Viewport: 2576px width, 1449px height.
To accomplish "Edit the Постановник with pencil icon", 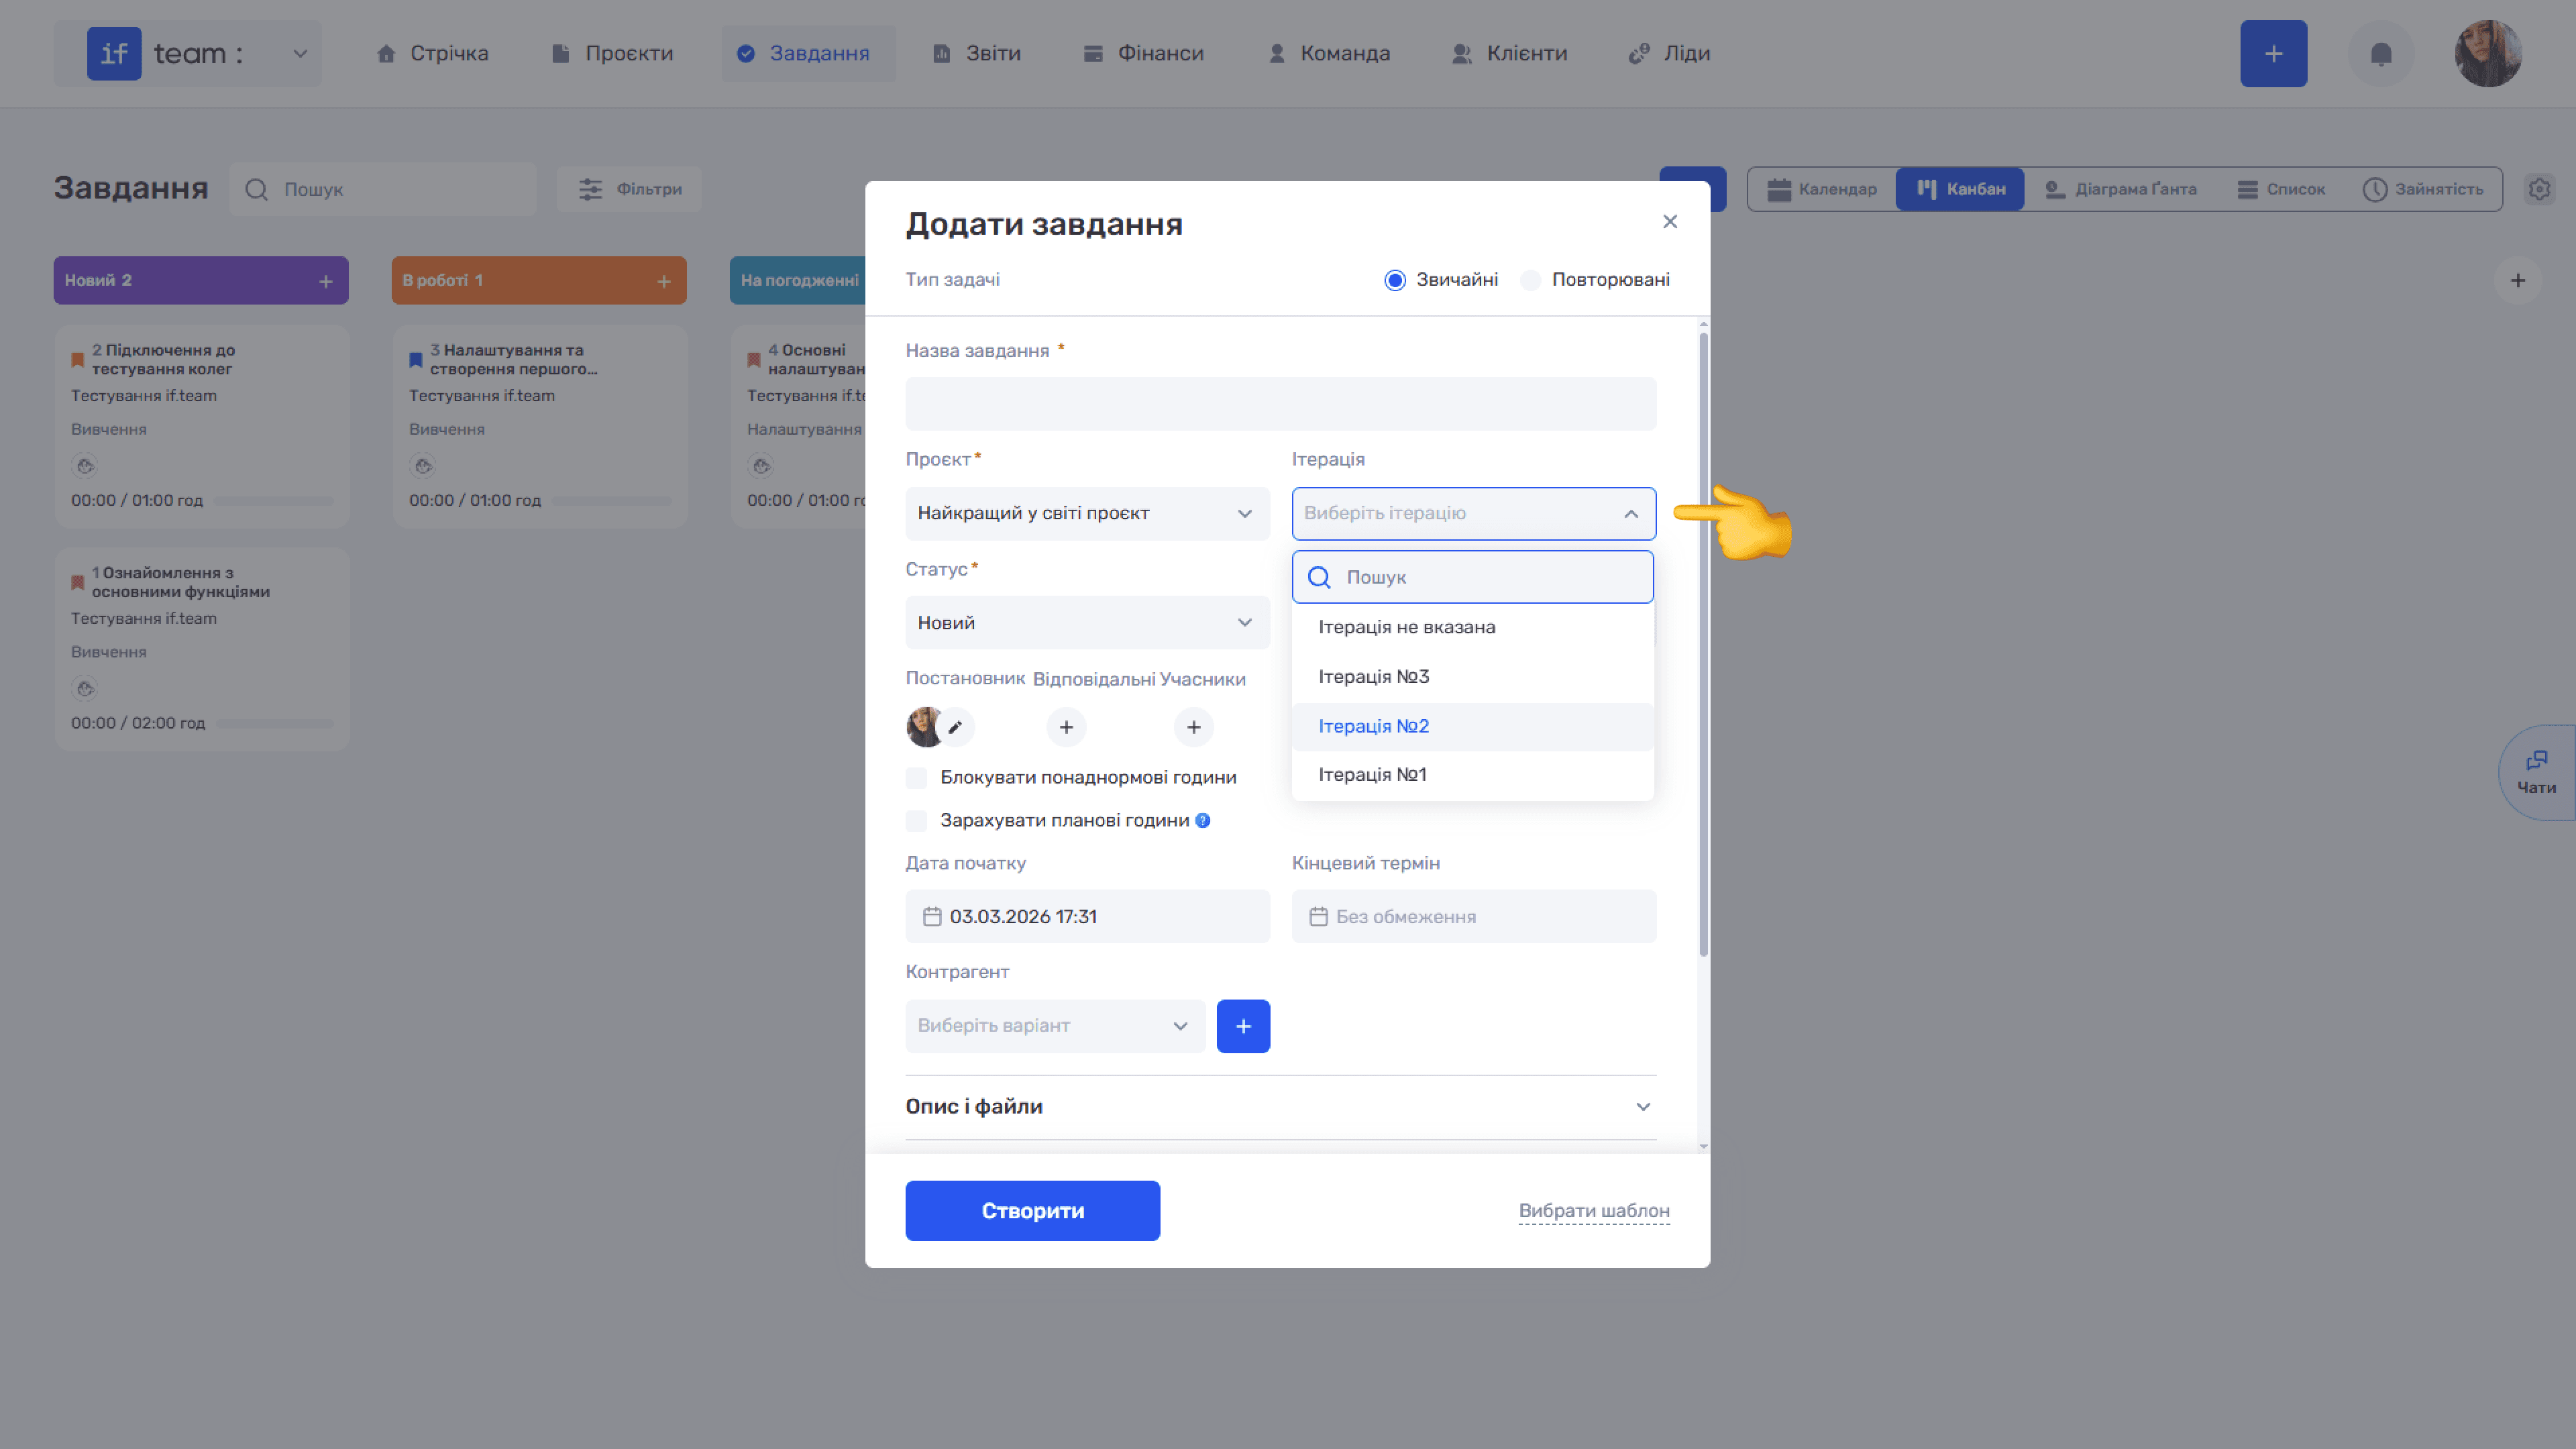I will pos(956,727).
